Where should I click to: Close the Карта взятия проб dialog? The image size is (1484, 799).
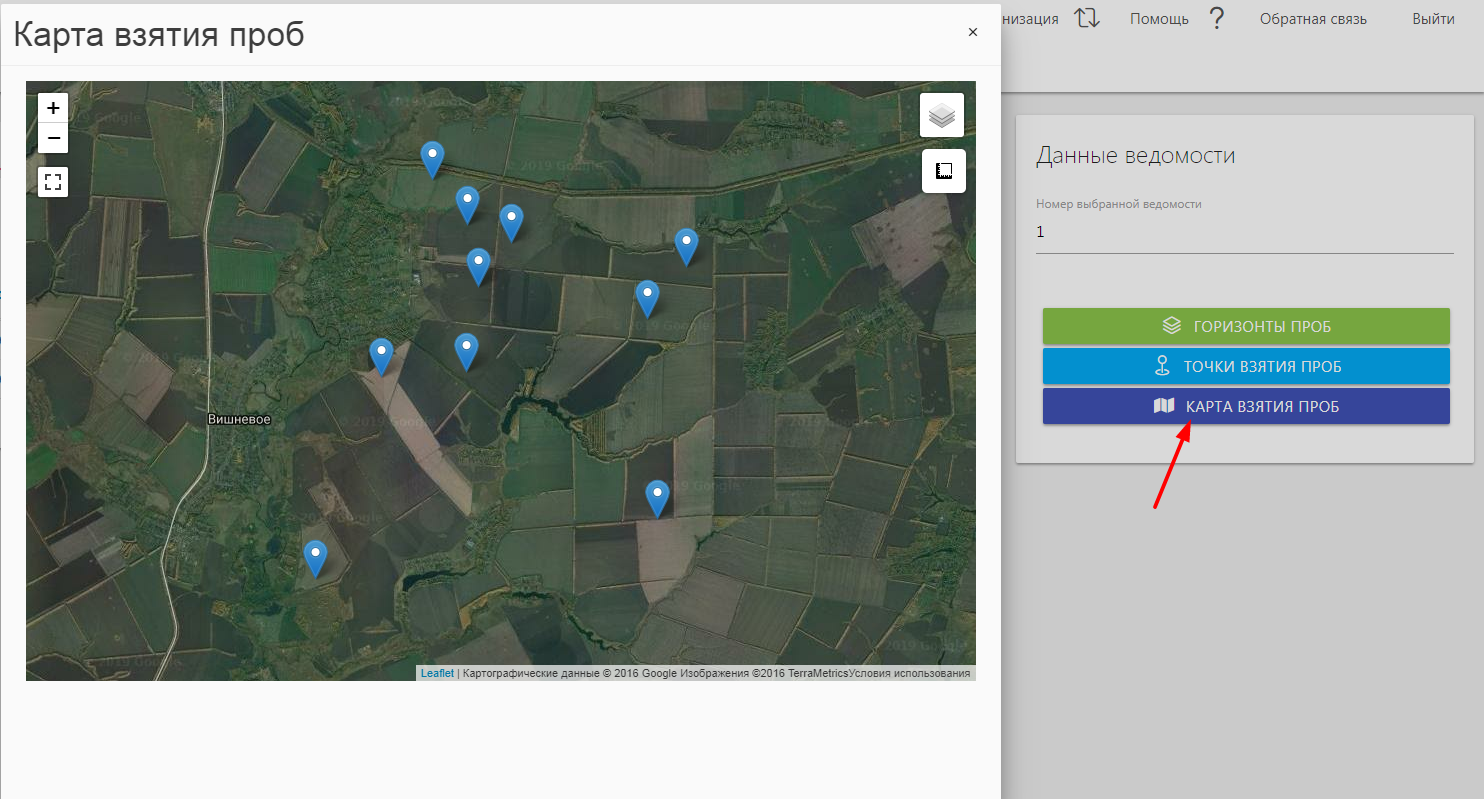click(972, 32)
